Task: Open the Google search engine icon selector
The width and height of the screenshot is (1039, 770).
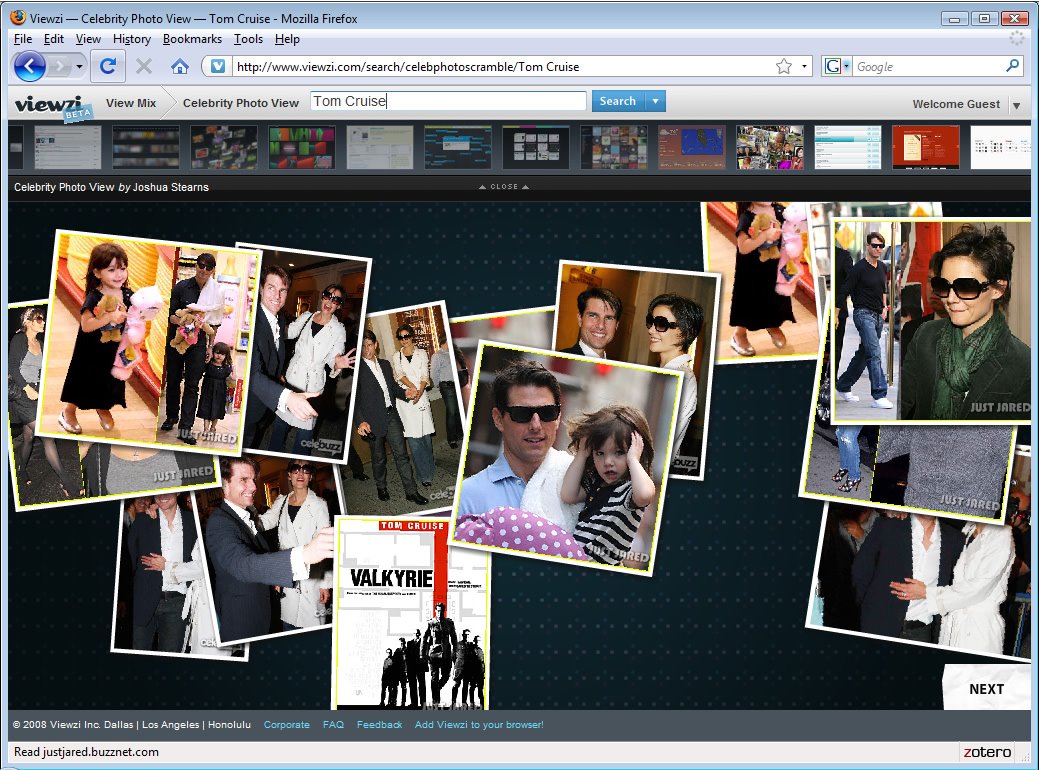Action: (x=836, y=66)
